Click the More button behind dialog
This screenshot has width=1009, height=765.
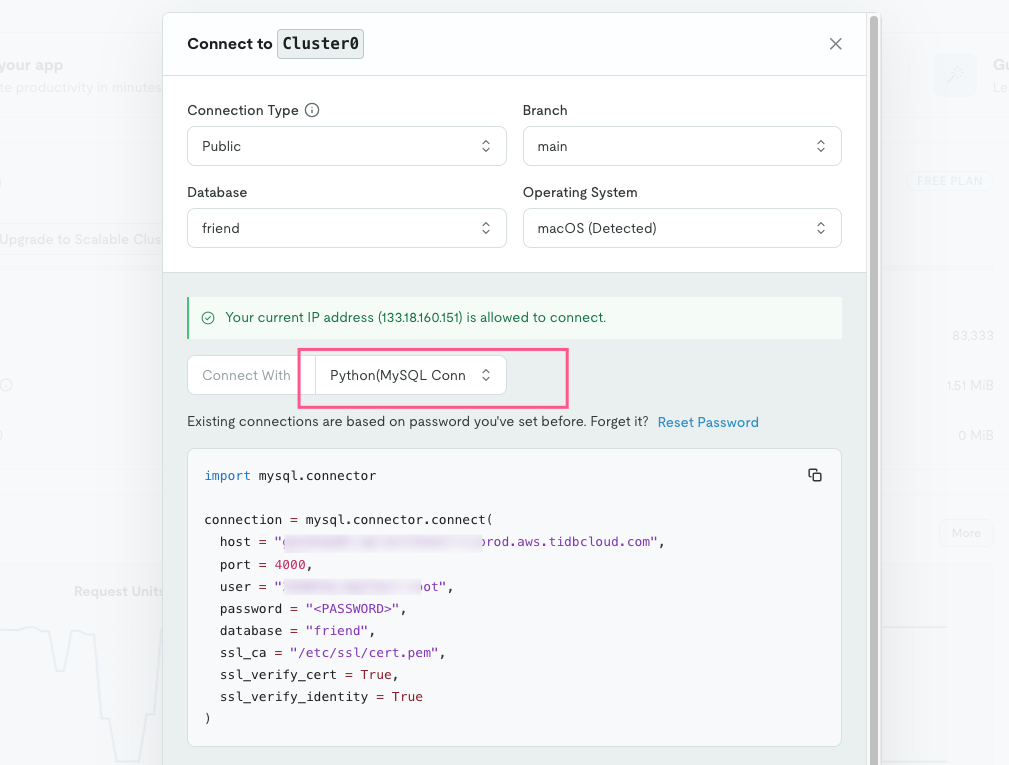965,533
